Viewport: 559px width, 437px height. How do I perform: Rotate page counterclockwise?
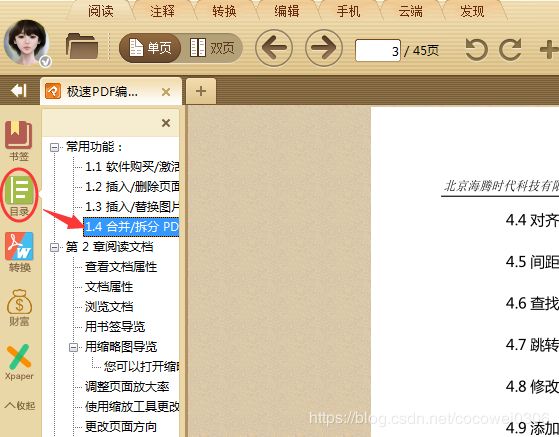click(x=476, y=50)
